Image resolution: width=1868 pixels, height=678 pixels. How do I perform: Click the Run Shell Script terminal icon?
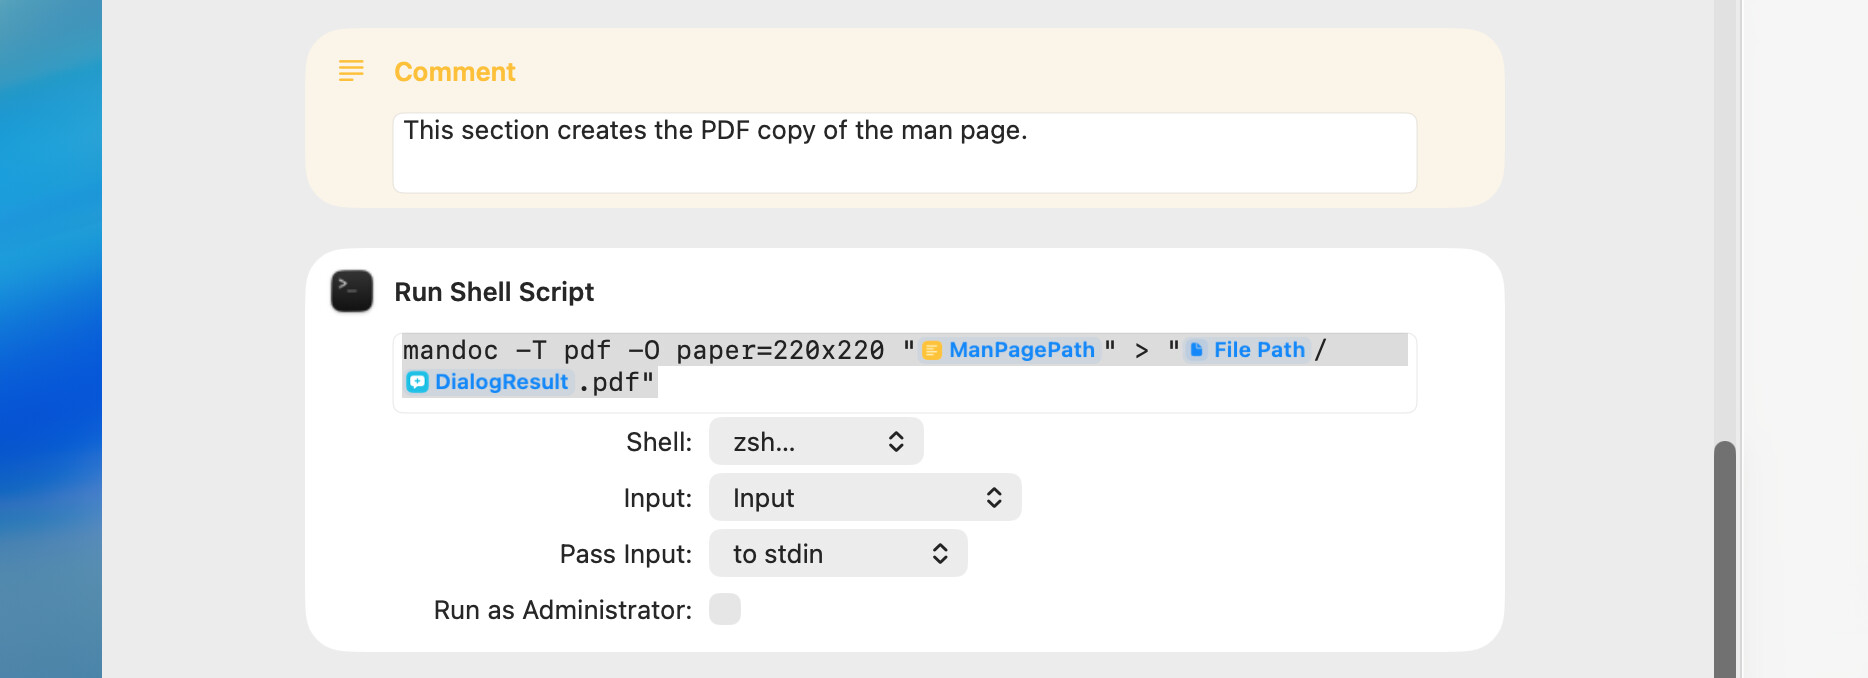pyautogui.click(x=352, y=291)
